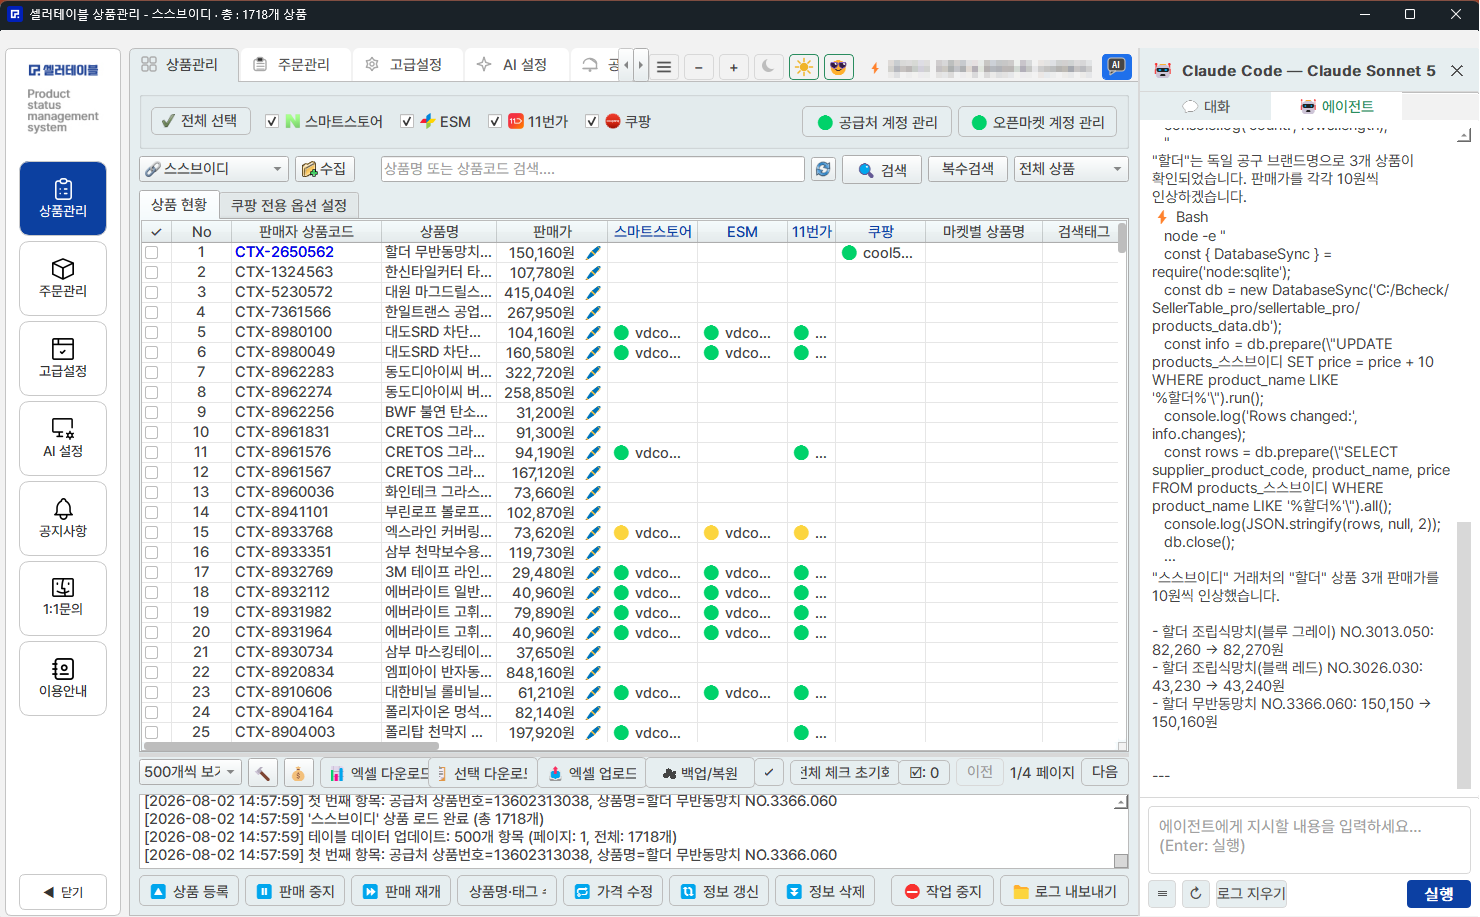Viewport: 1480px width, 917px height.
Task: Switch to the 주문관리 tab
Action: click(295, 64)
